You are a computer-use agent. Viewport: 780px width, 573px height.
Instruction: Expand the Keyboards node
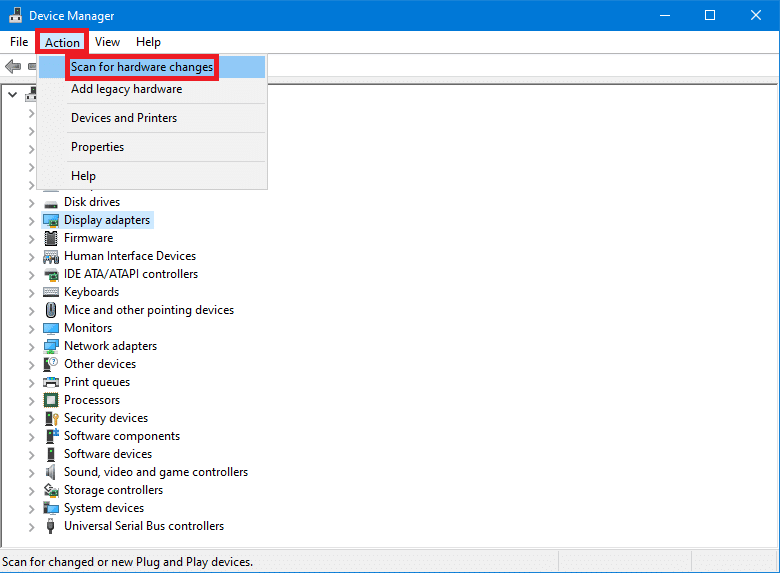(x=31, y=293)
